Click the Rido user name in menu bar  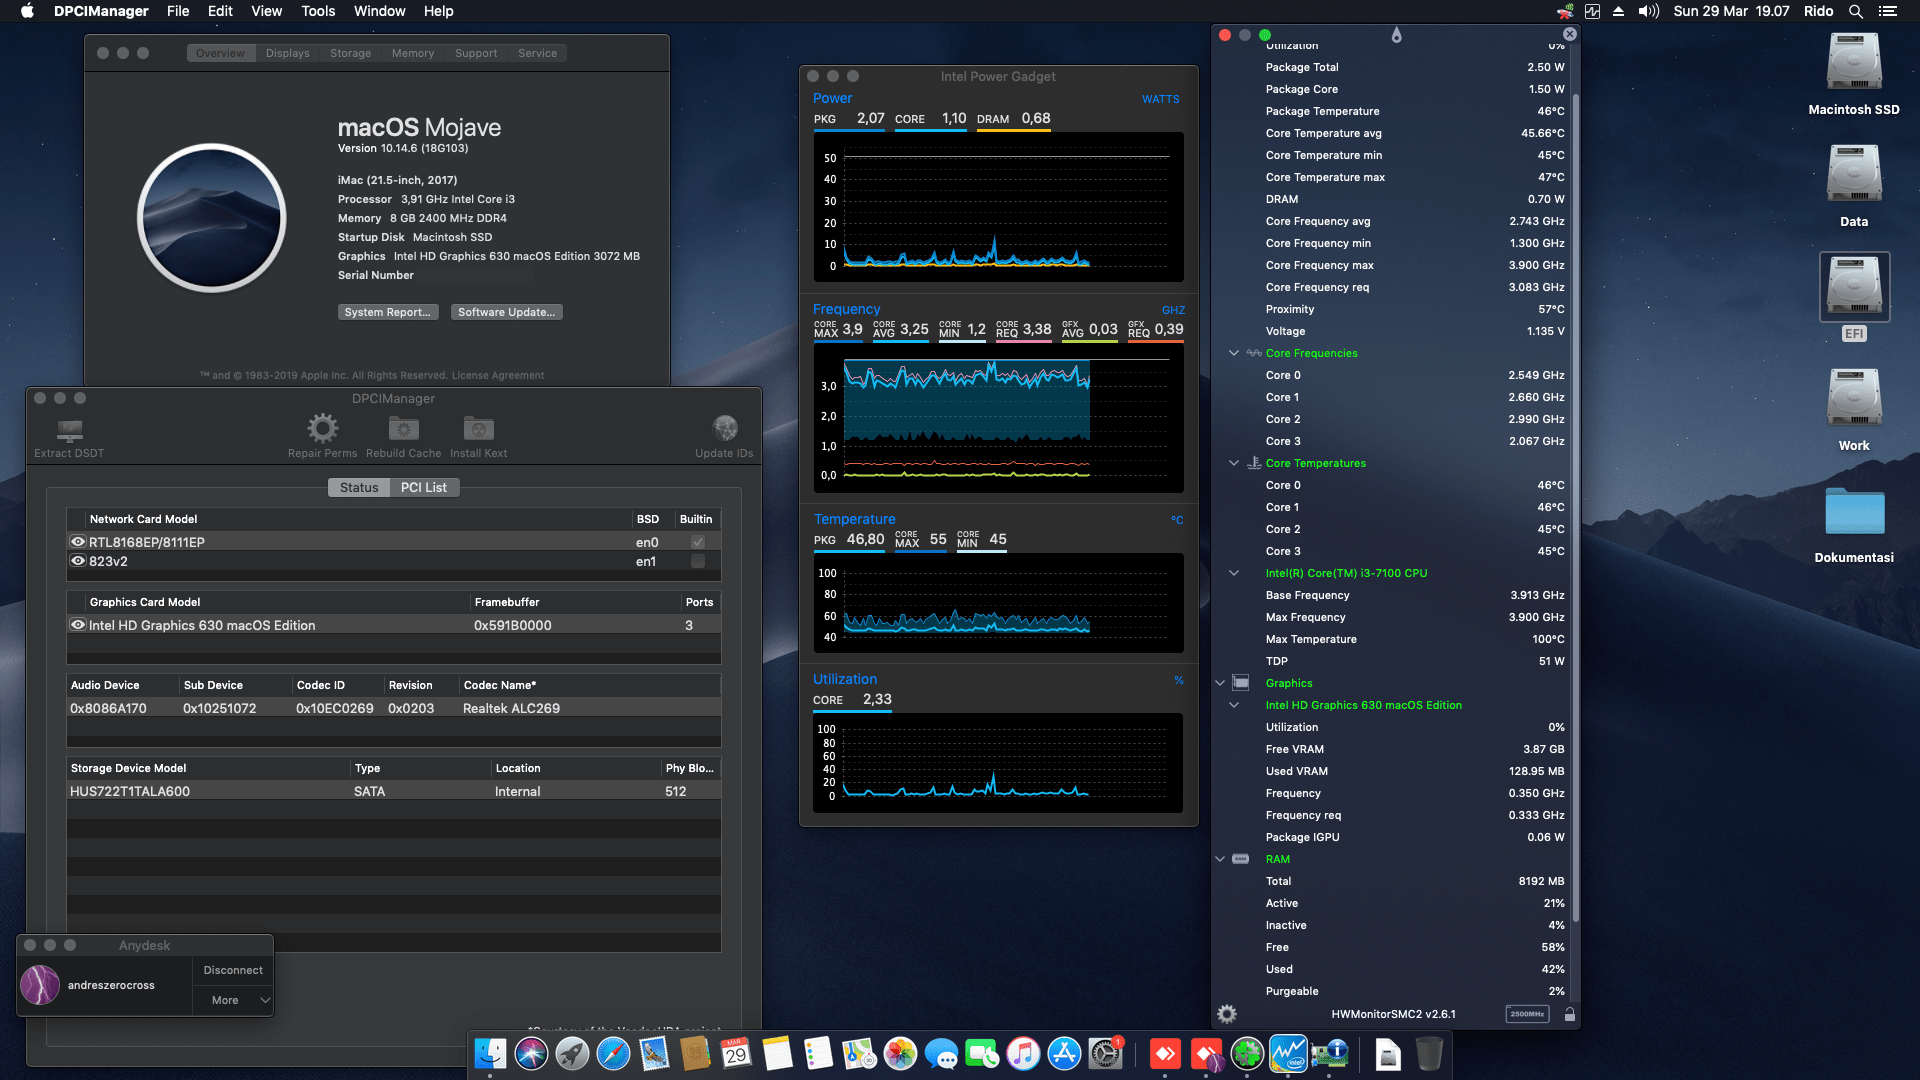click(1818, 11)
